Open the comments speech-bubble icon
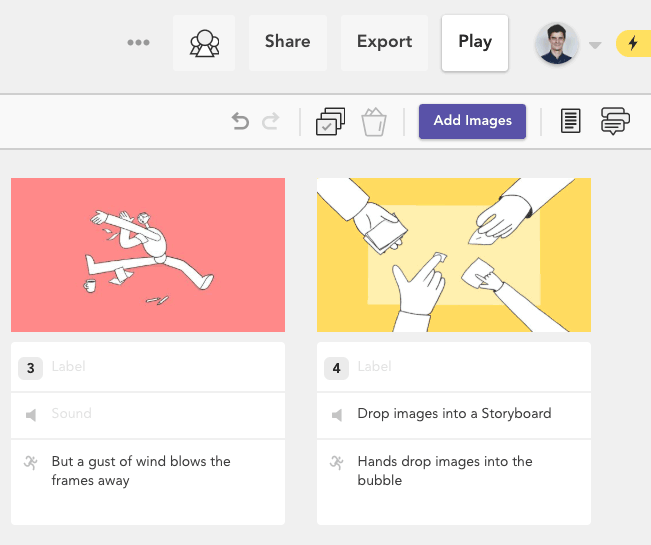Viewport: 651px width, 545px height. point(615,121)
